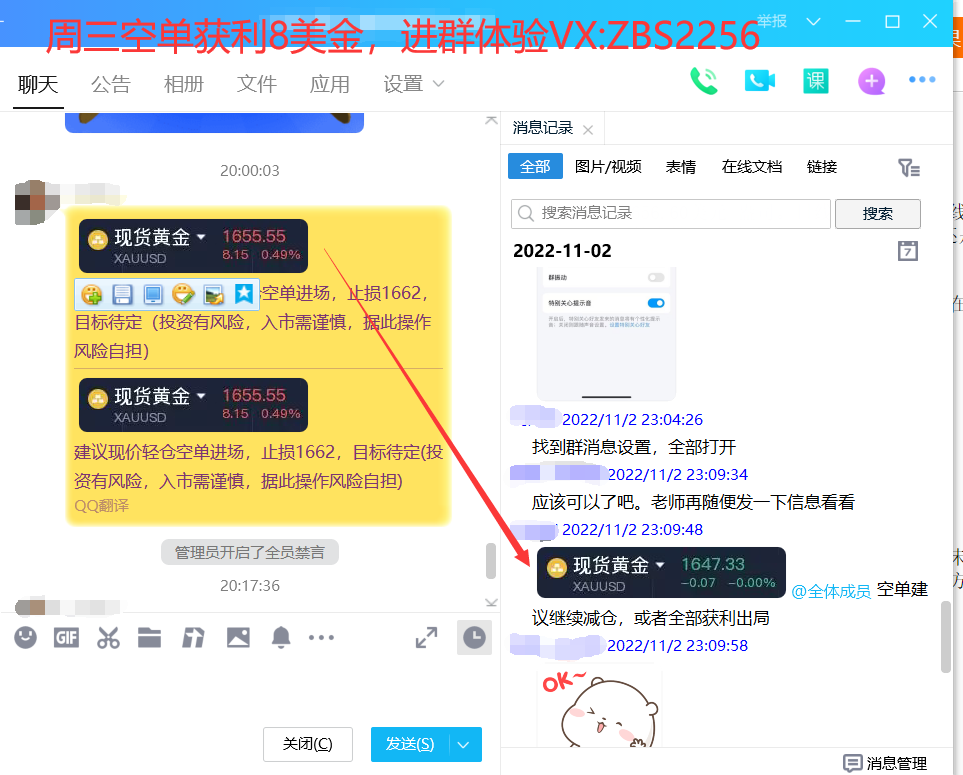The width and height of the screenshot is (963, 775).
Task: Open the calendar date picker beside 2022-11-02
Action: pyautogui.click(x=908, y=251)
